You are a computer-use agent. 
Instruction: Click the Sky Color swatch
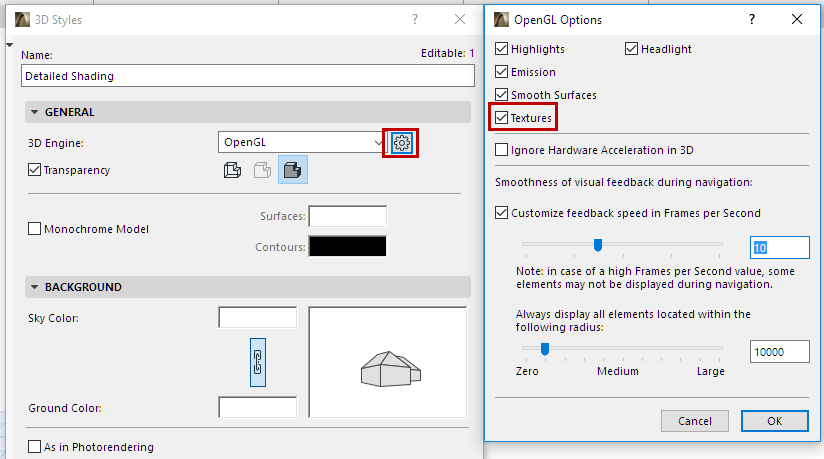[258, 318]
